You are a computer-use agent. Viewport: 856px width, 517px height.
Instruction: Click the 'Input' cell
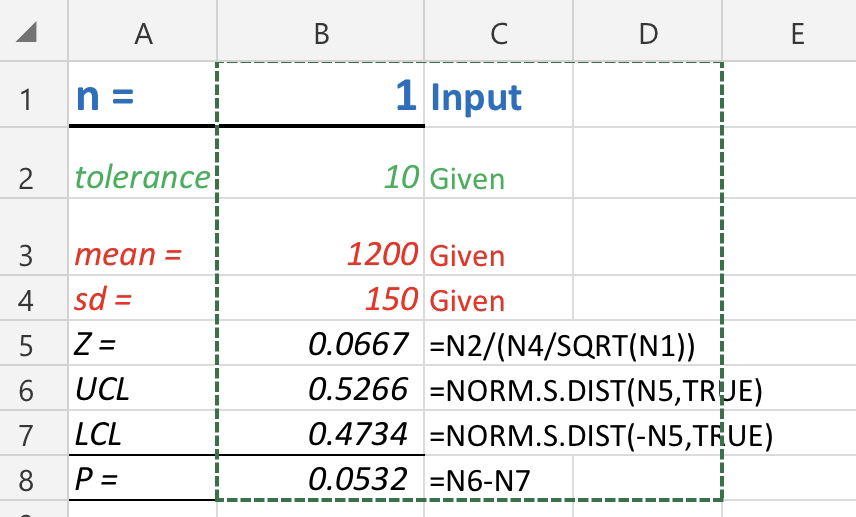tap(498, 94)
